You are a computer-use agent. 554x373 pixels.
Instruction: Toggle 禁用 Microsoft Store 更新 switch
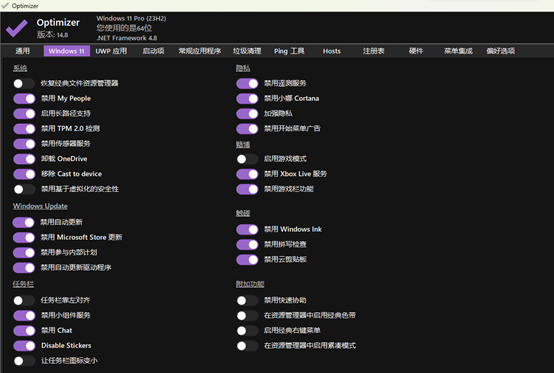[24, 237]
